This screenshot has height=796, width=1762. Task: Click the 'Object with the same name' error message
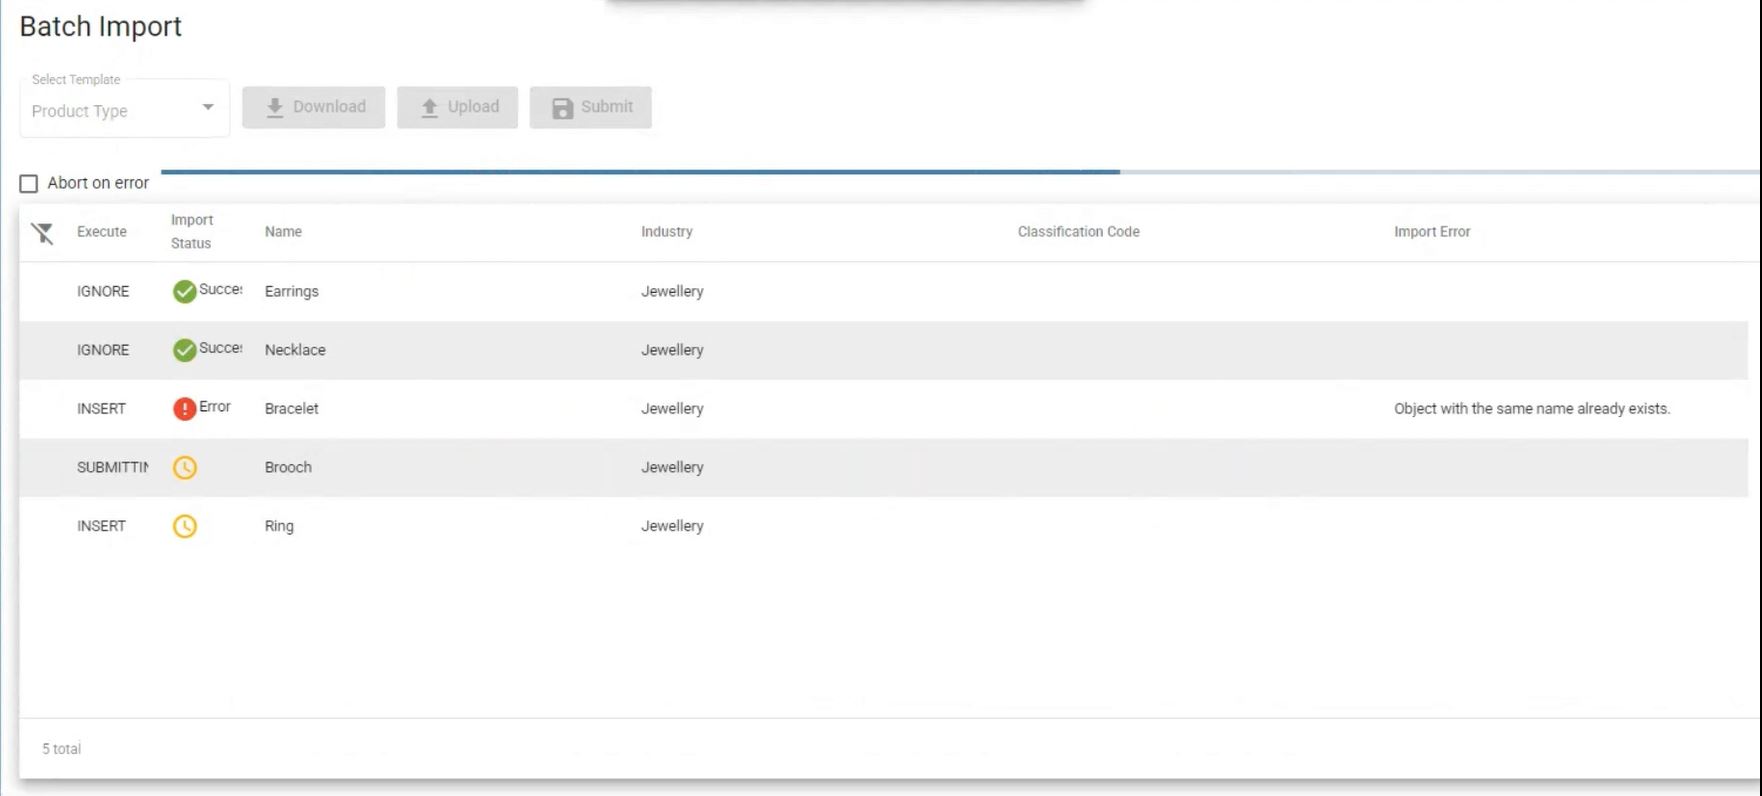(1532, 408)
